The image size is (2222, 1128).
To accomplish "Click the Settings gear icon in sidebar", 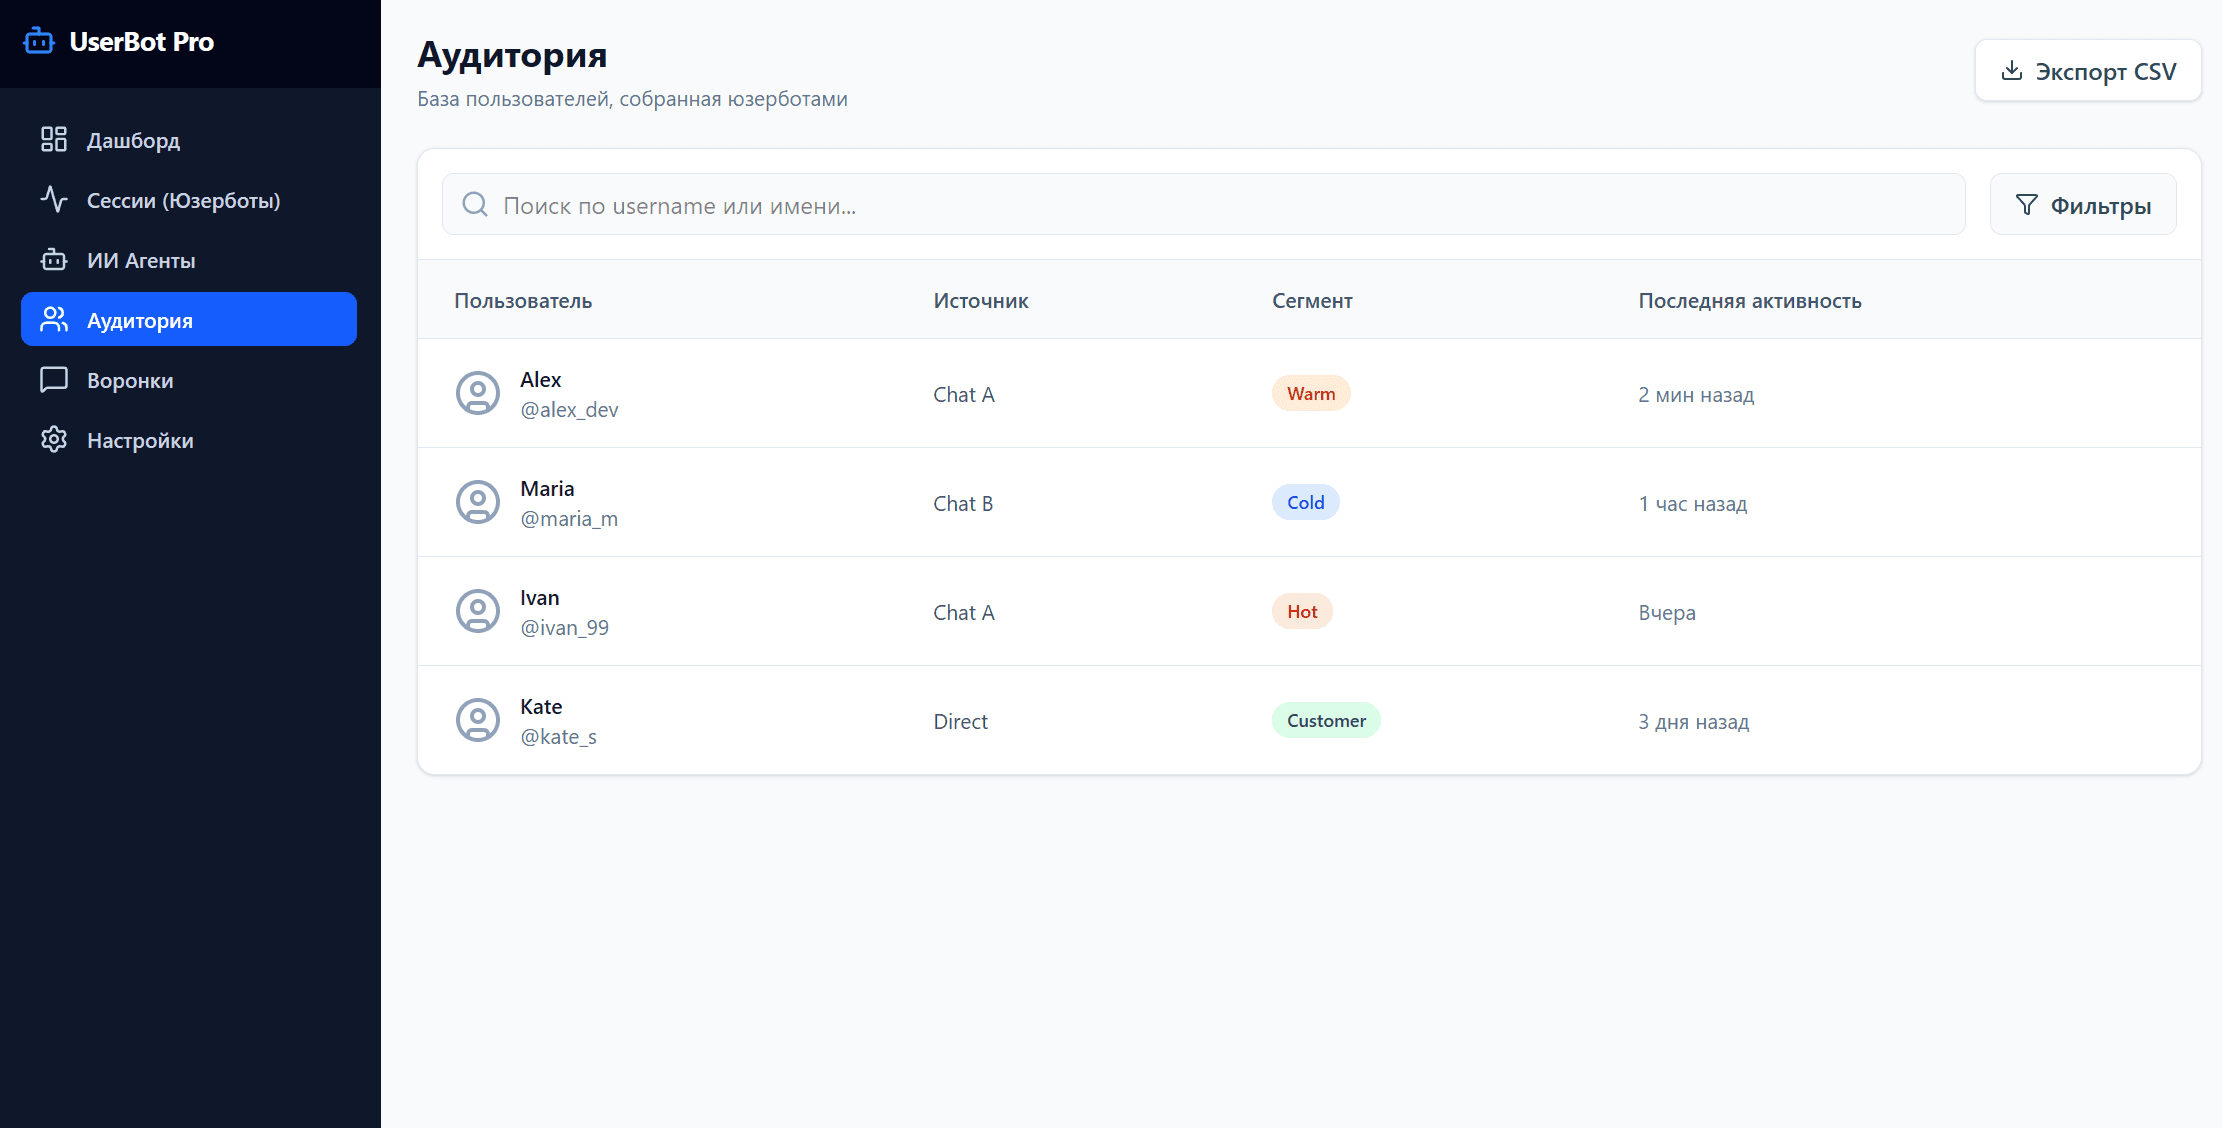I will click(x=54, y=439).
